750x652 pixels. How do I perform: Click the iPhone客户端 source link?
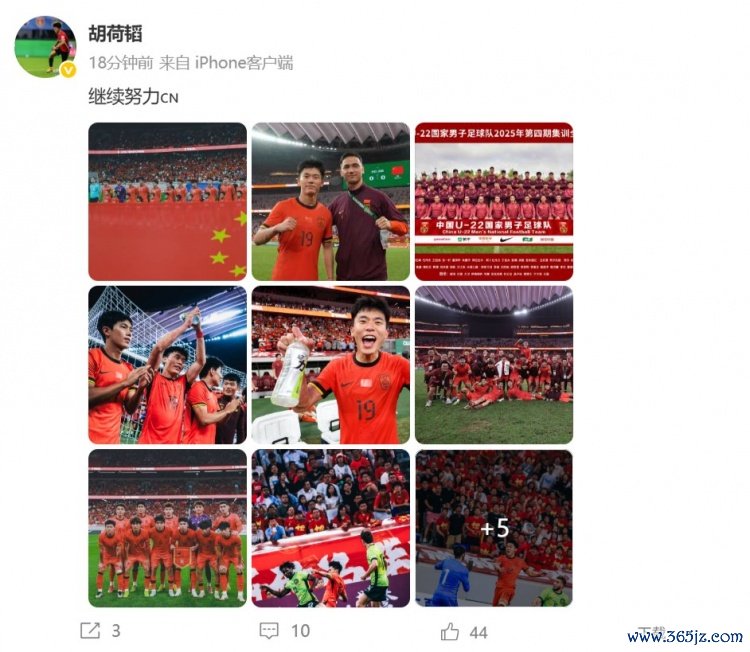(243, 63)
